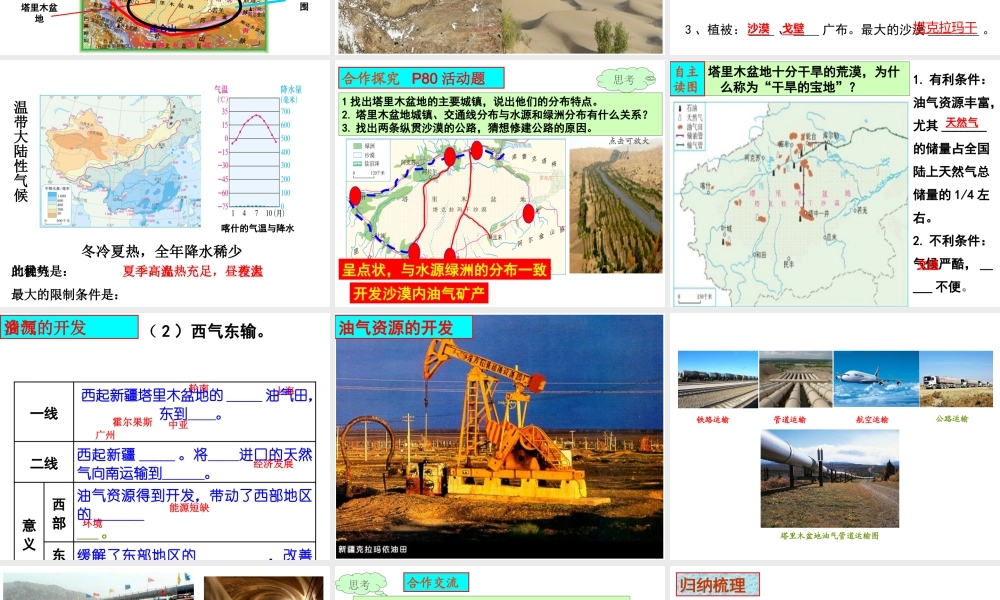This screenshot has height=600, width=1000.
Task: Open the 航空运输 airplane photo
Action: click(876, 379)
